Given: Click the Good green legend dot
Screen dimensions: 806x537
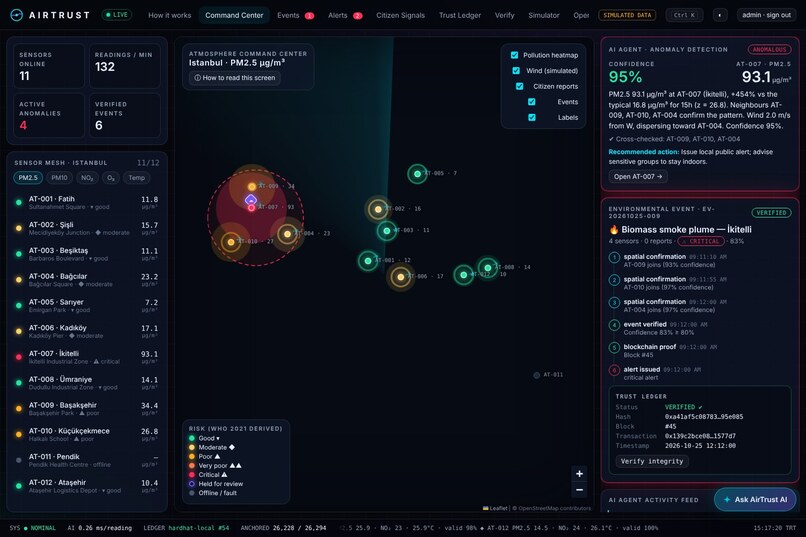Looking at the screenshot, I should tap(192, 438).
